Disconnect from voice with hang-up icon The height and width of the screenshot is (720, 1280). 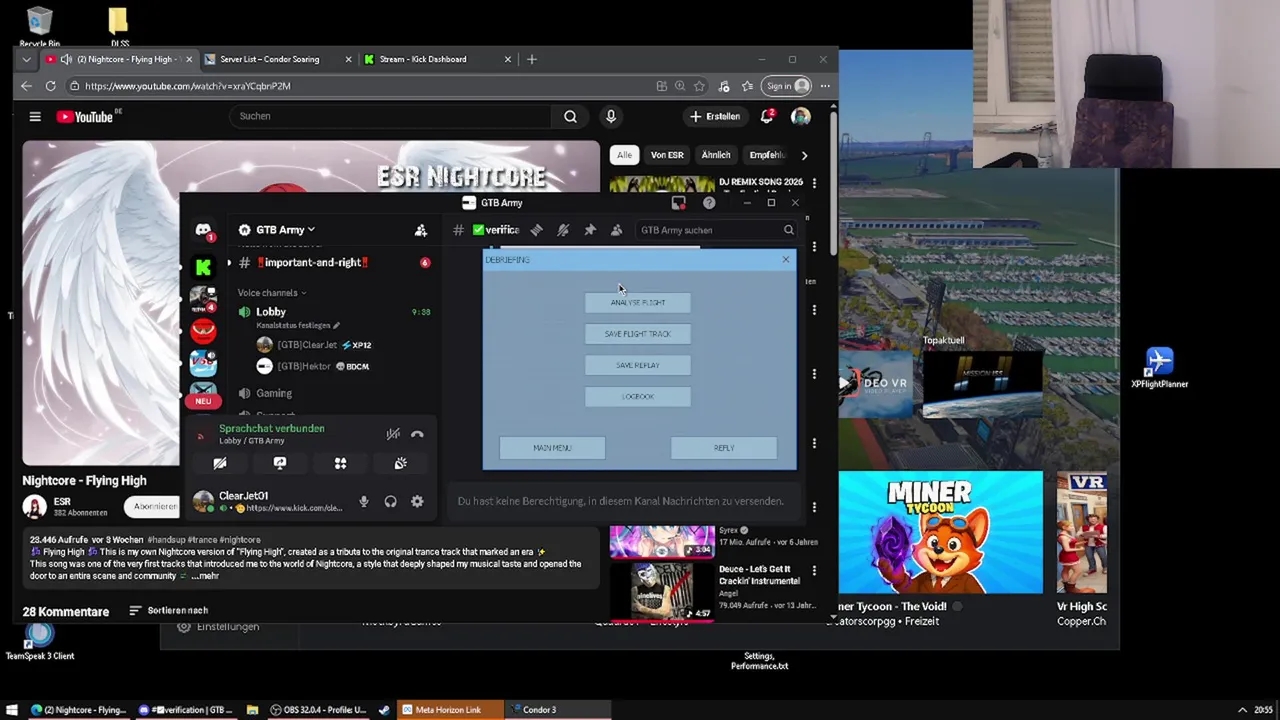[417, 434]
